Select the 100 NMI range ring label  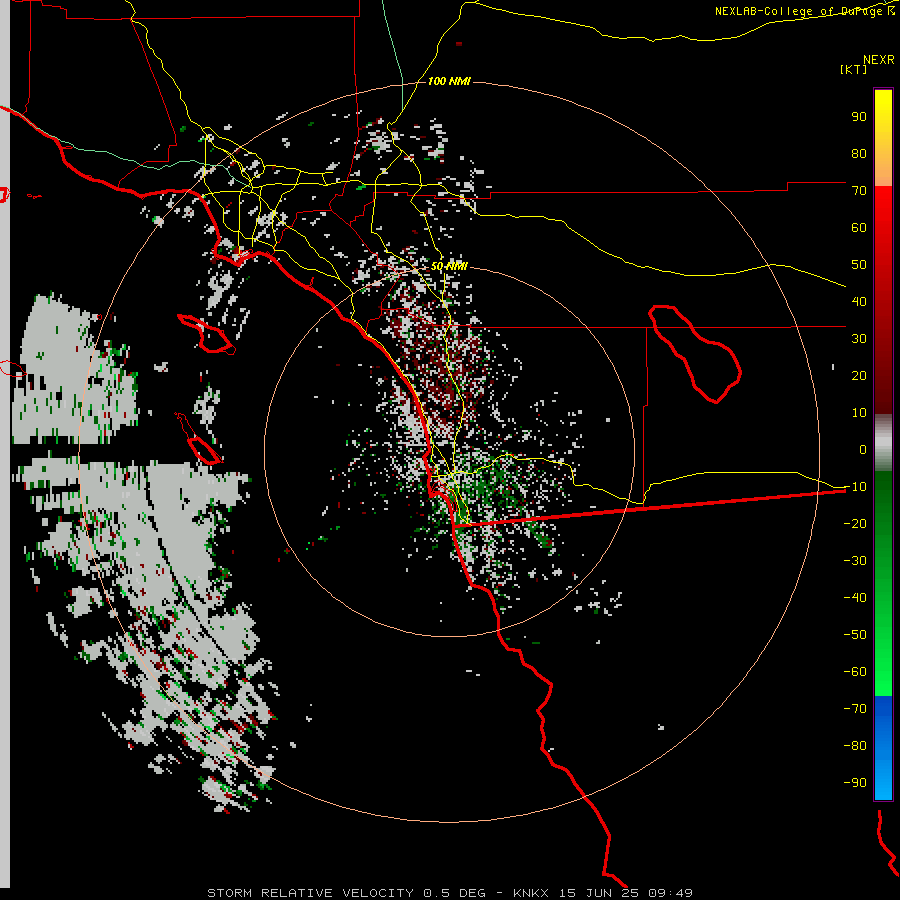click(x=449, y=81)
